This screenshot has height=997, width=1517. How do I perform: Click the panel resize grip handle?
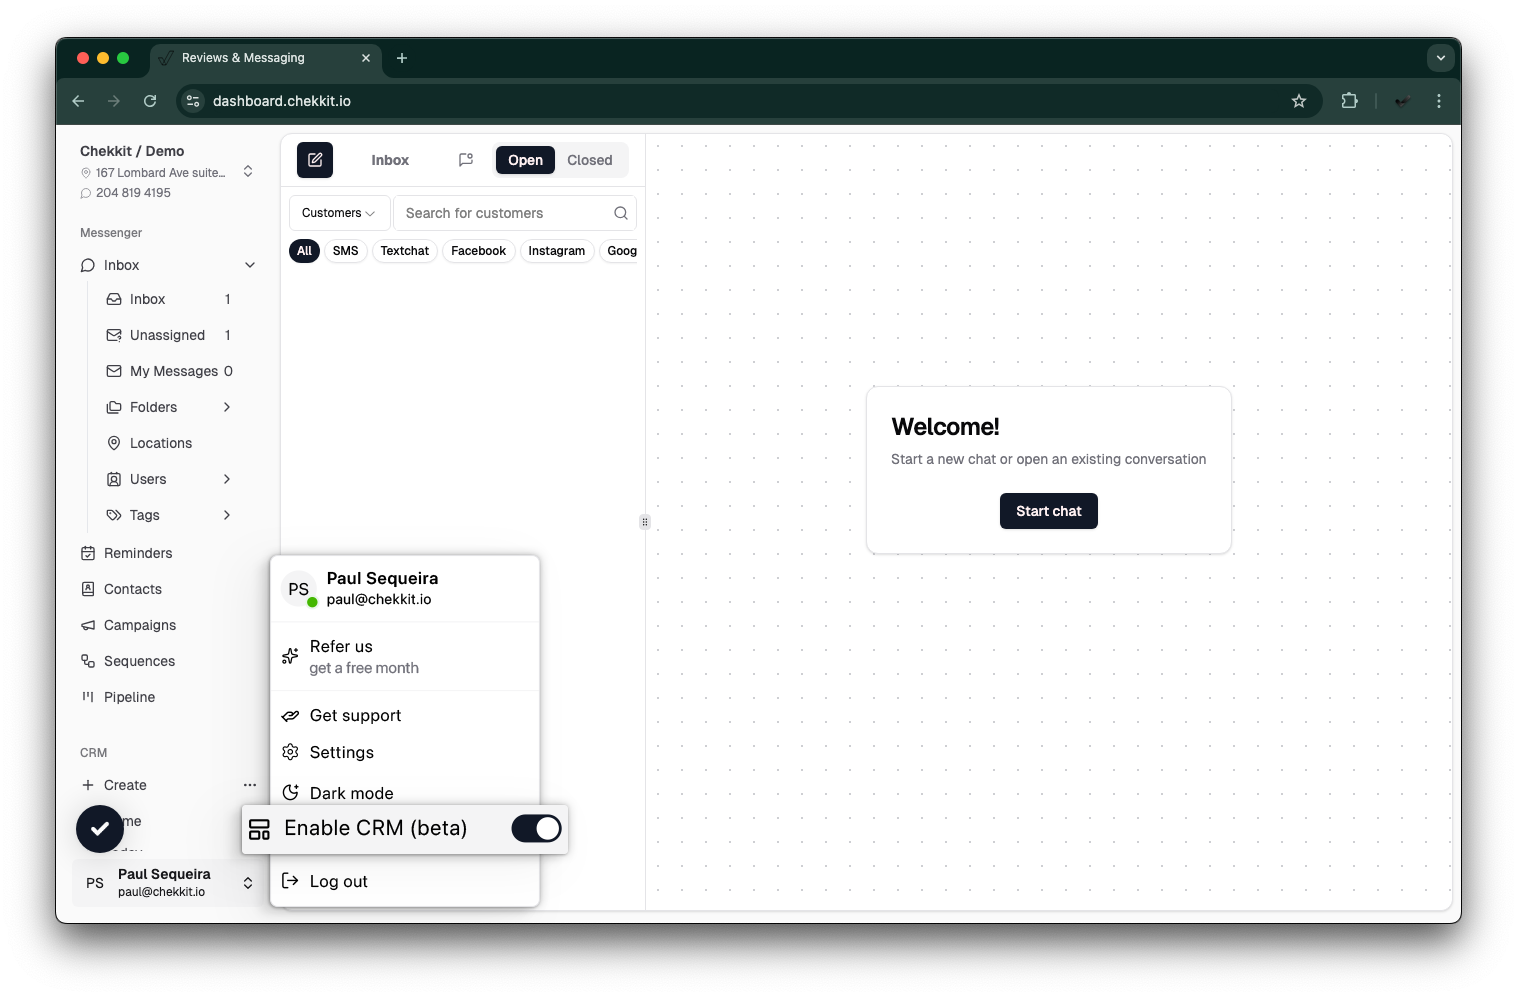(645, 522)
